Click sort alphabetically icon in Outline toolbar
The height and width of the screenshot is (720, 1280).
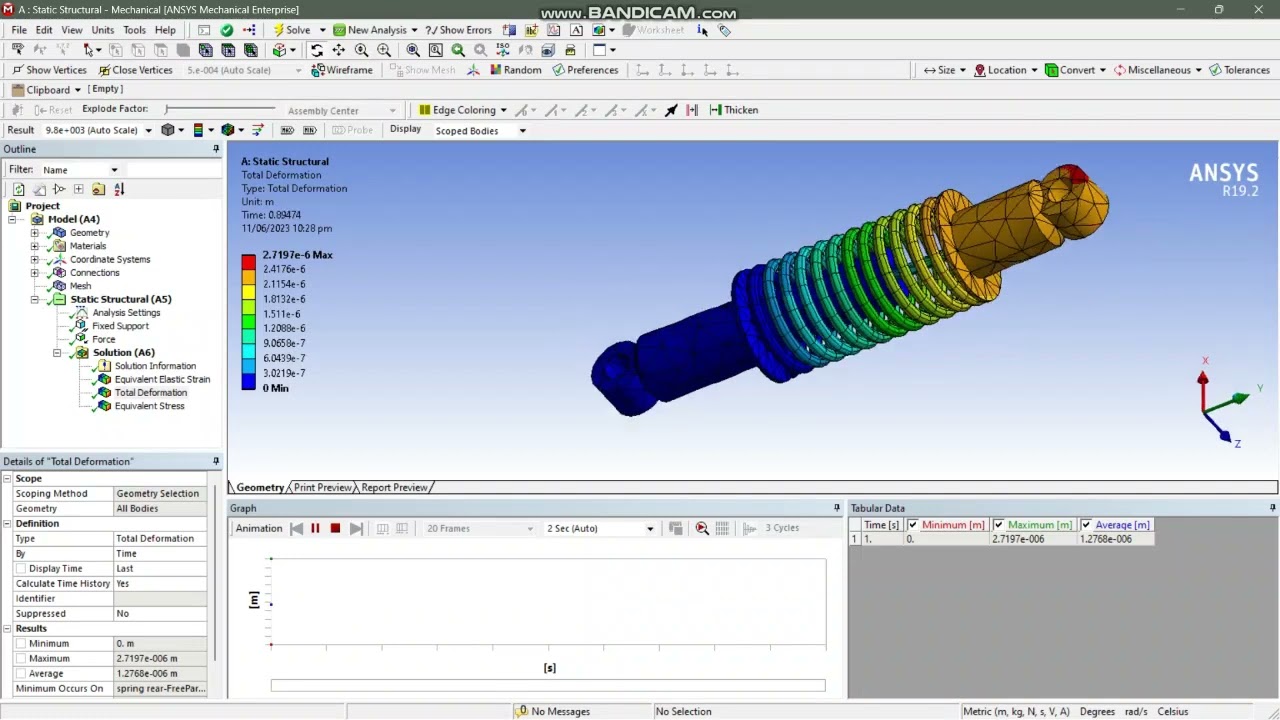coord(119,189)
